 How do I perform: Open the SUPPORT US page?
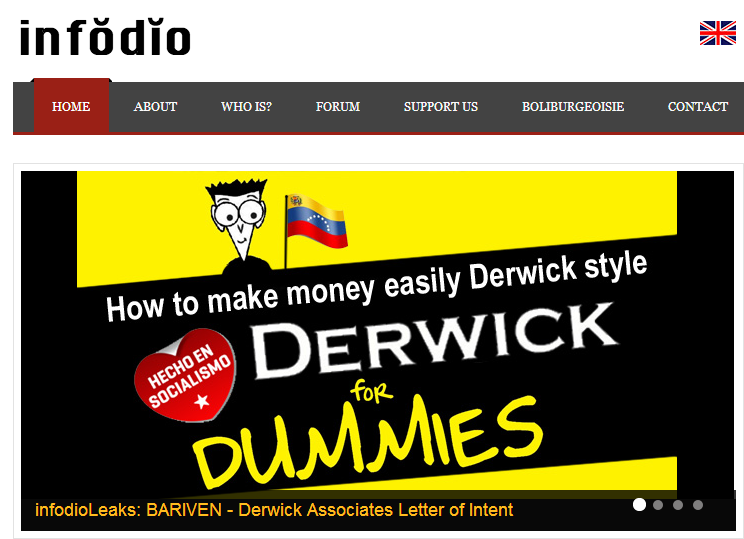(x=441, y=107)
